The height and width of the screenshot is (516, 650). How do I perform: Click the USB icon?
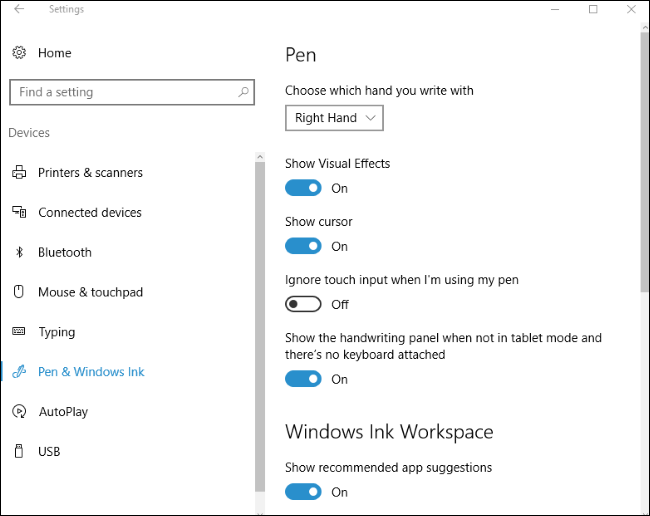point(19,451)
